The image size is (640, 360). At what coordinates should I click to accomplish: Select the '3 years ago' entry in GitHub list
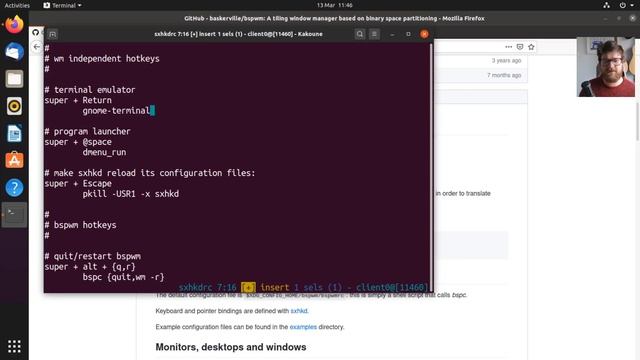click(x=506, y=60)
